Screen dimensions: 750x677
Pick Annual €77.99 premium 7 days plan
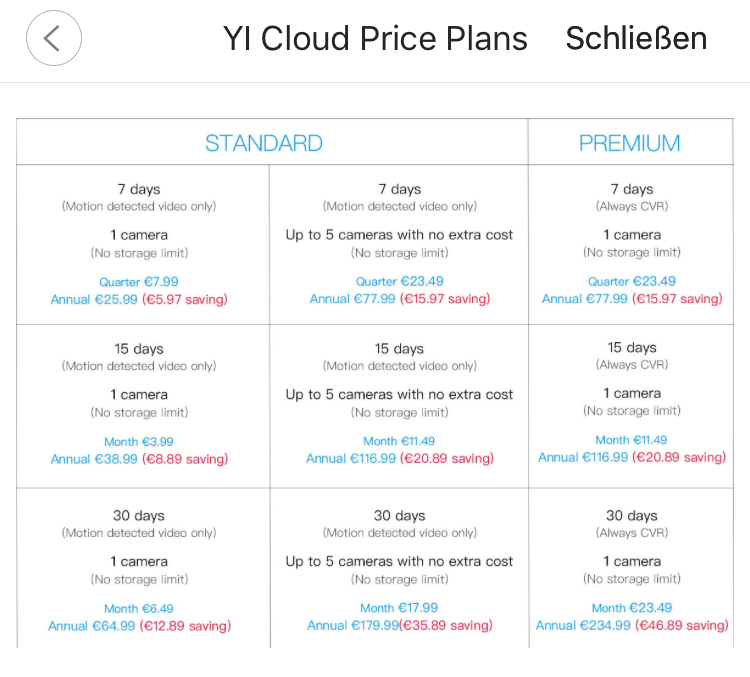[x=585, y=299]
